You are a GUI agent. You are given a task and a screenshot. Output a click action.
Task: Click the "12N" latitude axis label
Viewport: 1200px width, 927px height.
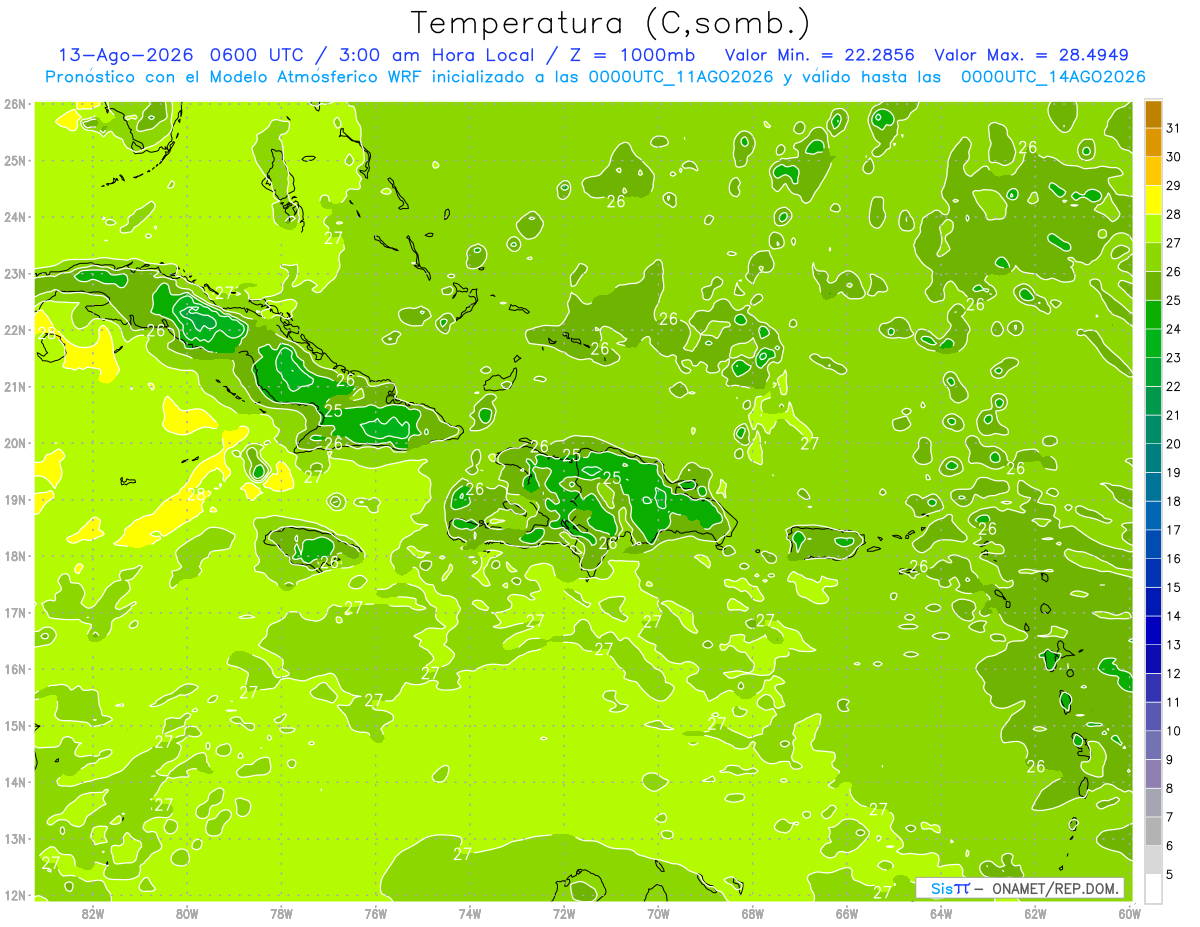coord(15,895)
